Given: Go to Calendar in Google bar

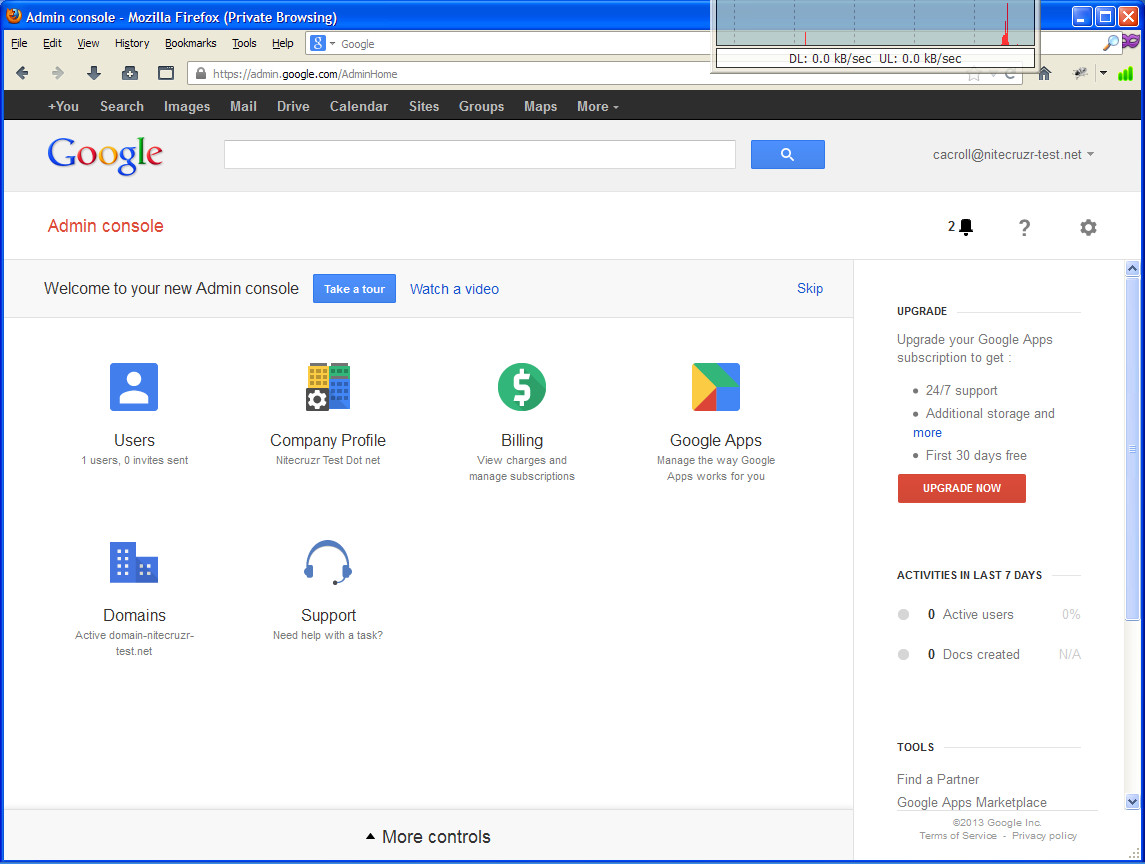Looking at the screenshot, I should pos(359,107).
